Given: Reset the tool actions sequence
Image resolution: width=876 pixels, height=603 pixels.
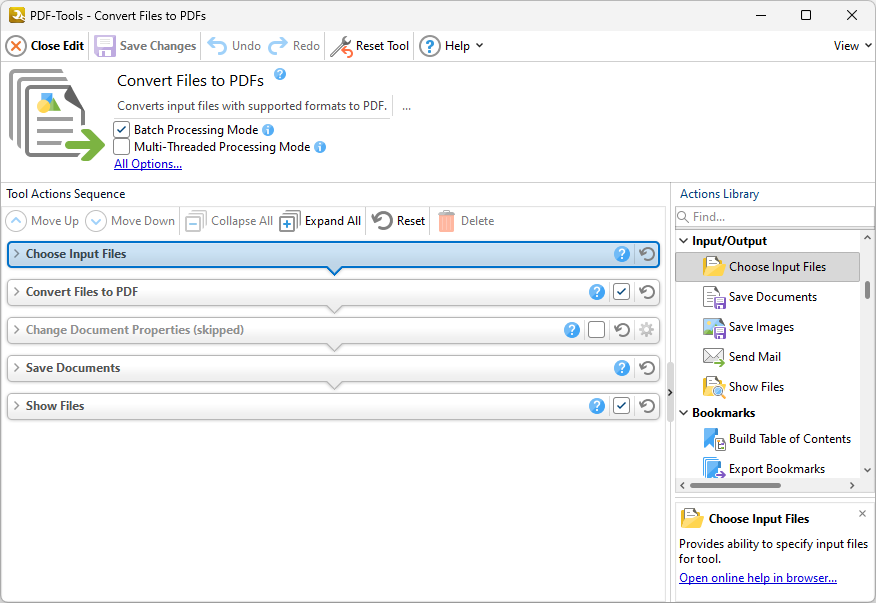Looking at the screenshot, I should [398, 221].
